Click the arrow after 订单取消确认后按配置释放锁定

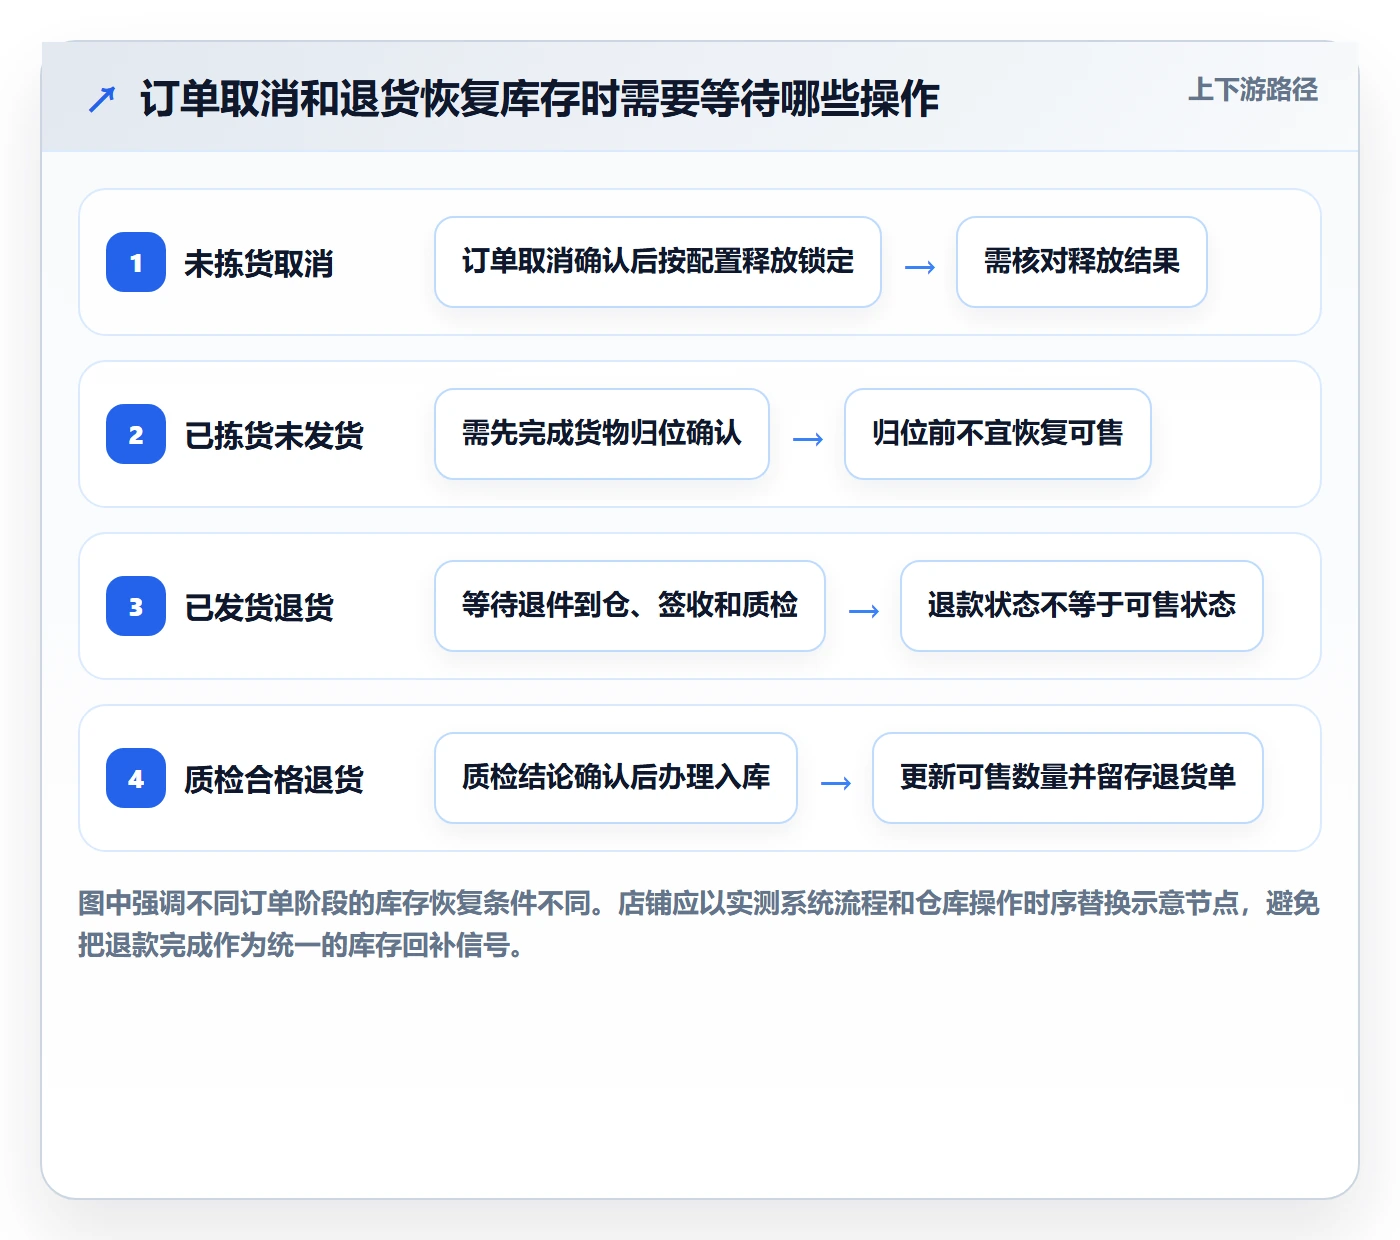(x=920, y=267)
